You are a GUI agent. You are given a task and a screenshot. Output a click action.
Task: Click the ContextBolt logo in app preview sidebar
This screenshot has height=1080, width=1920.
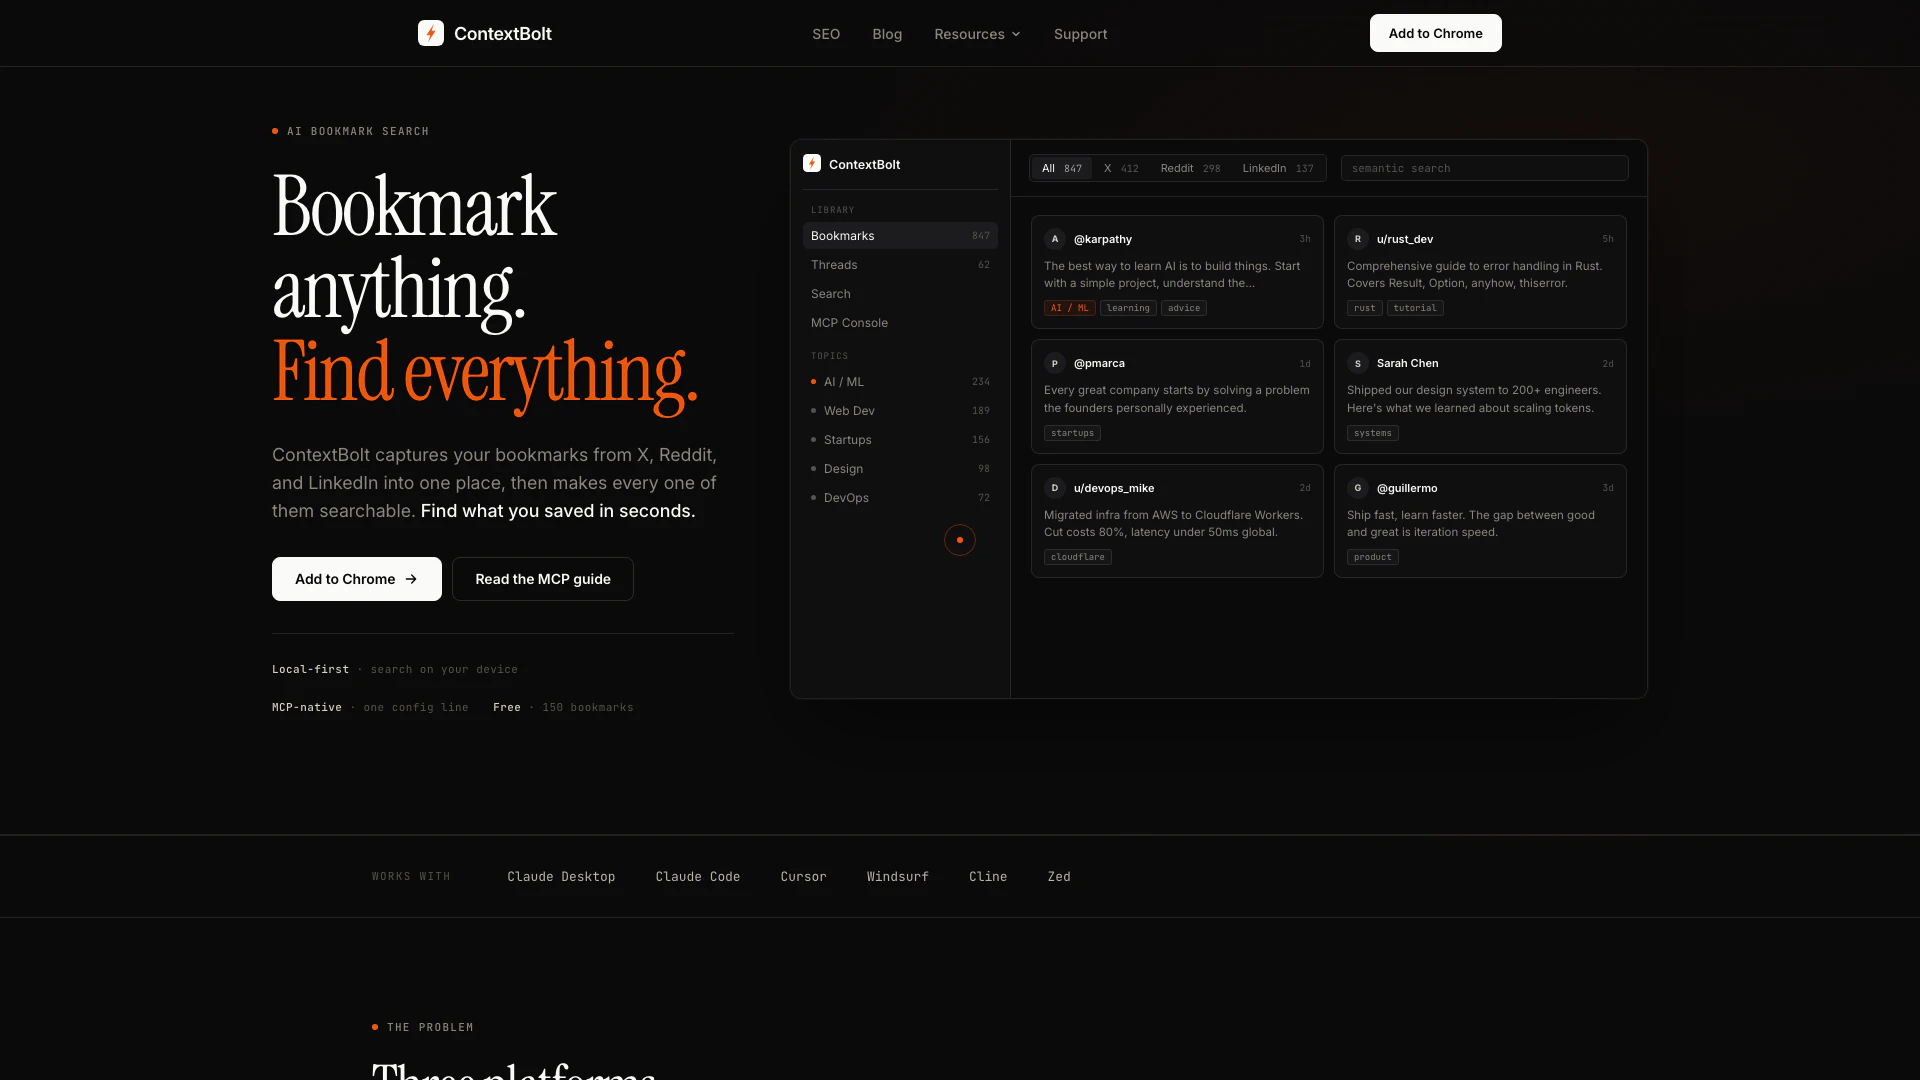(812, 163)
